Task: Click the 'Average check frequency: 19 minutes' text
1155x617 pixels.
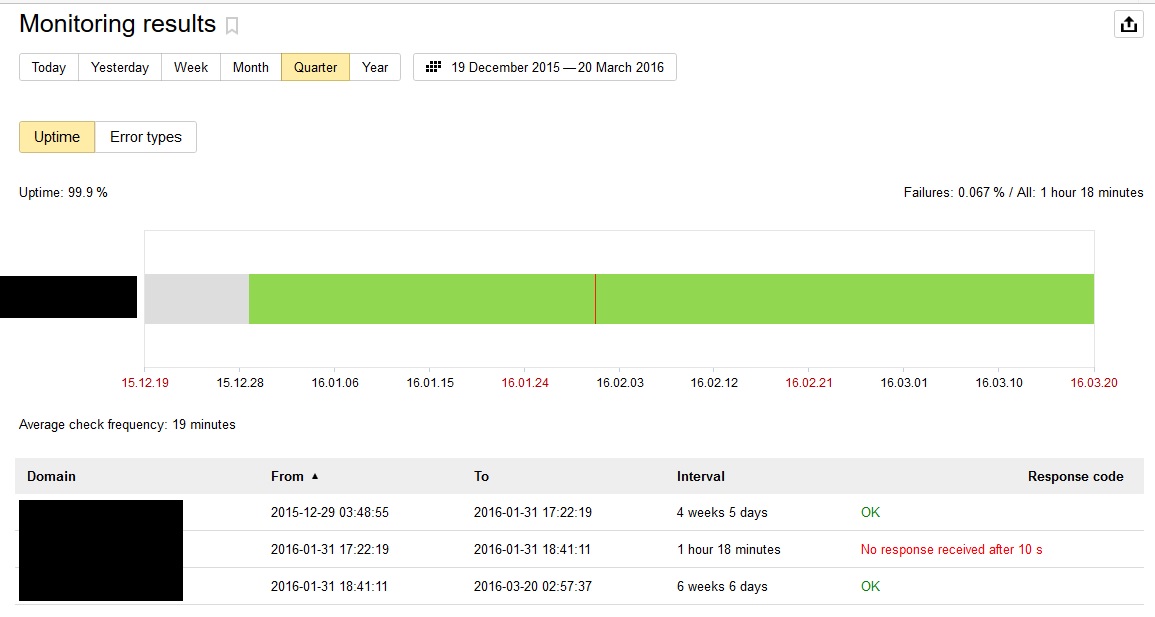Action: (x=127, y=424)
